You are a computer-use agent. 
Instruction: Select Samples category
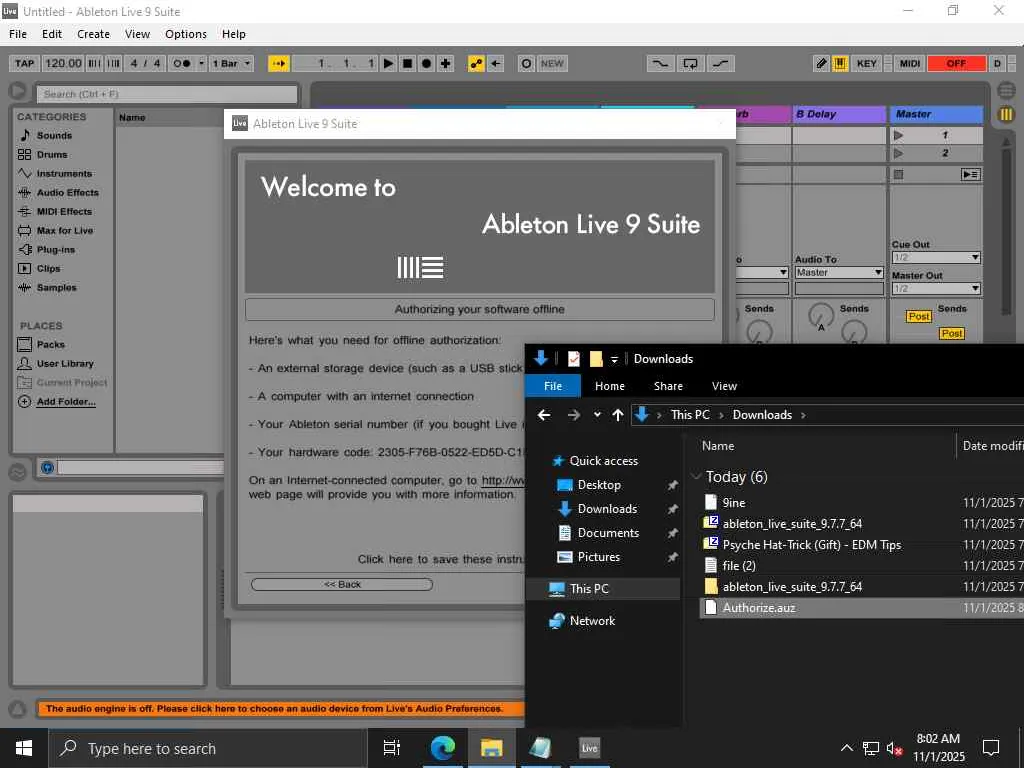pos(56,287)
